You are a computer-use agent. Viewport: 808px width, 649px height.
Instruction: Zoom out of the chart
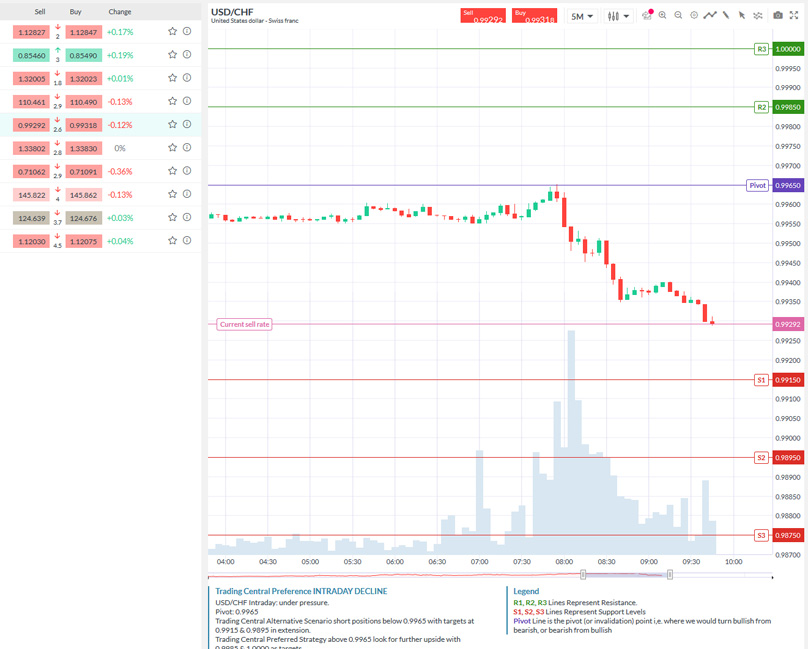pyautogui.click(x=678, y=15)
